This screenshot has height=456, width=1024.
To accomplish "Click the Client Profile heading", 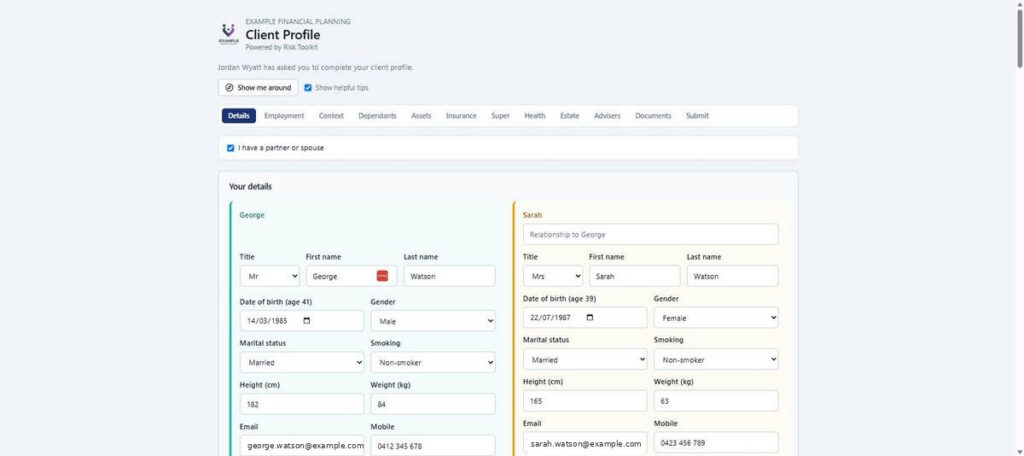I will coord(283,35).
